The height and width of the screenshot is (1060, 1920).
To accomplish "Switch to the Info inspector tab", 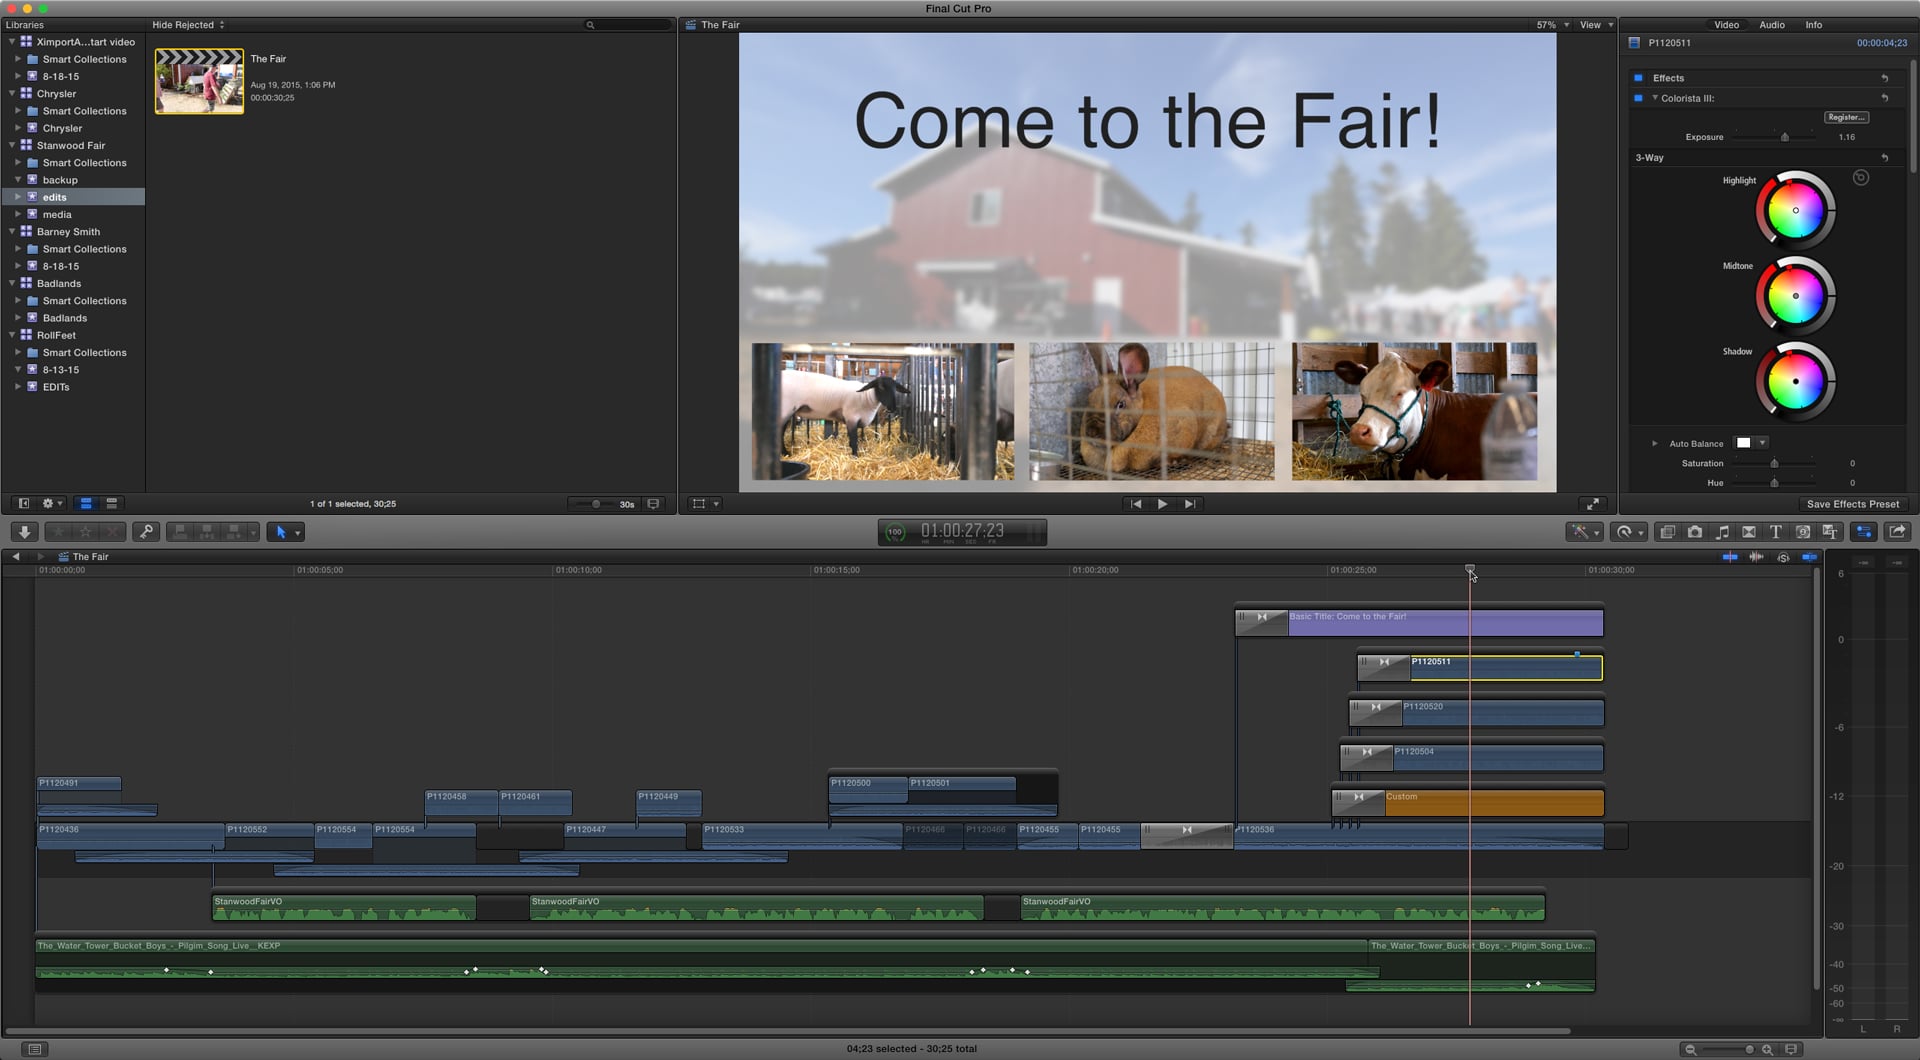I will 1813,25.
